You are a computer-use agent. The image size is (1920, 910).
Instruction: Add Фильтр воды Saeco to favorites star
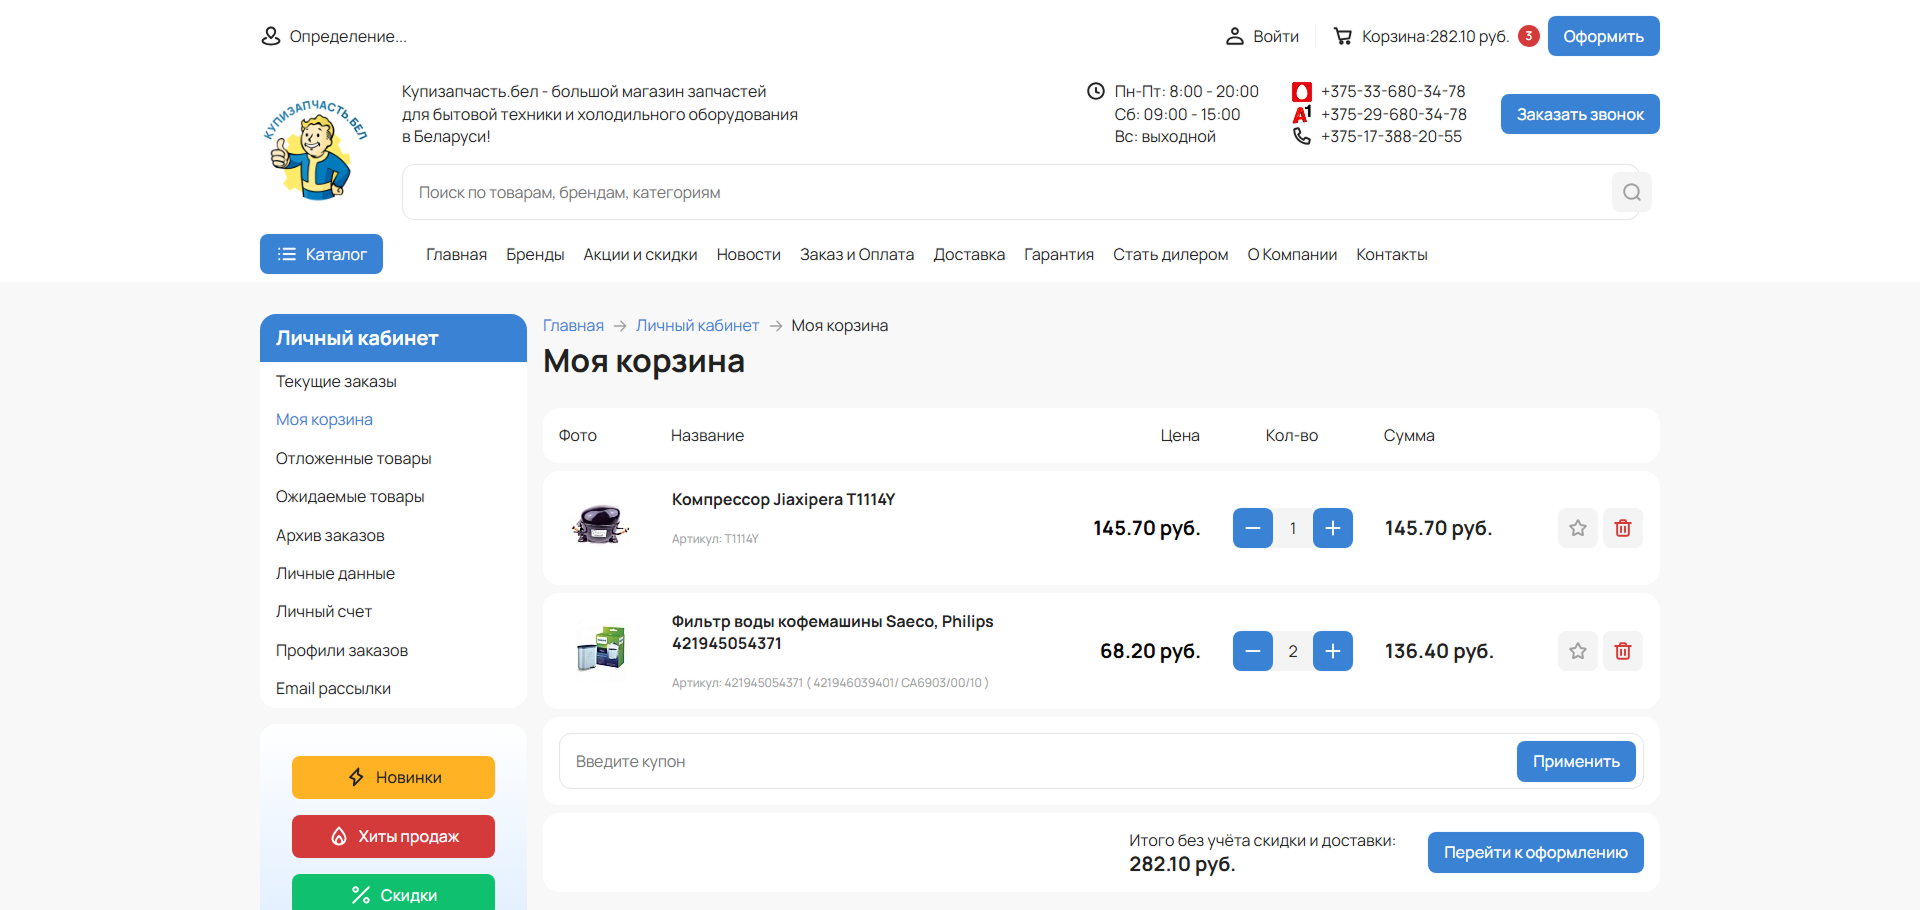[1577, 651]
